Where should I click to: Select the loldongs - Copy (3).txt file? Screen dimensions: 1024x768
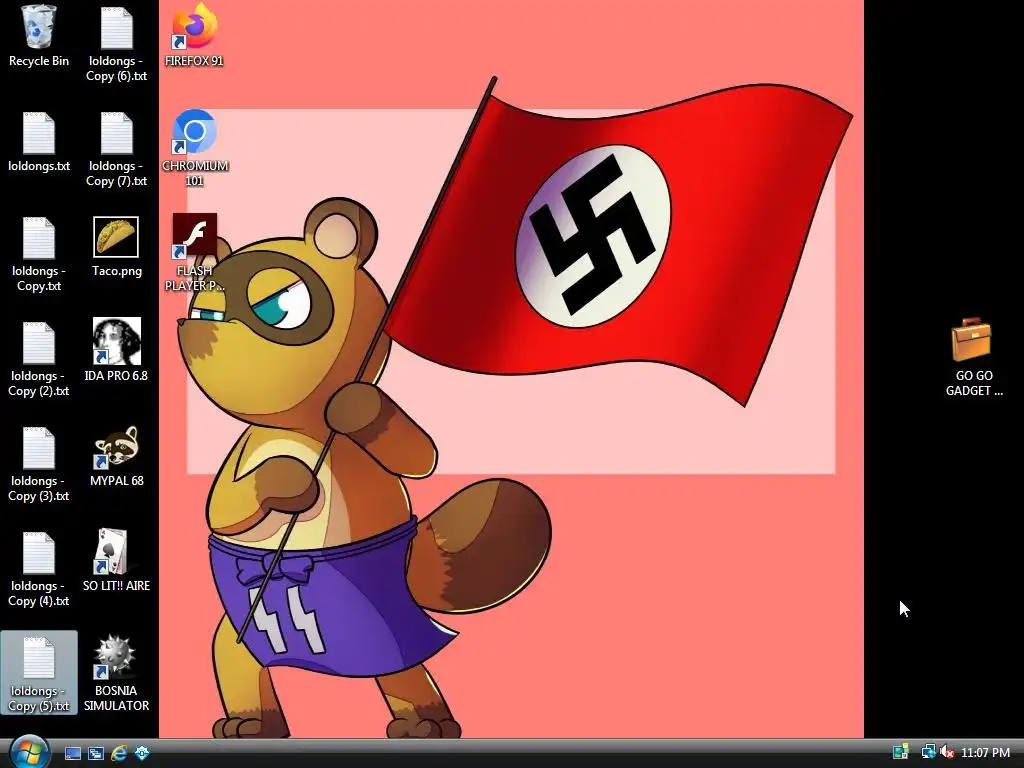coord(39,464)
